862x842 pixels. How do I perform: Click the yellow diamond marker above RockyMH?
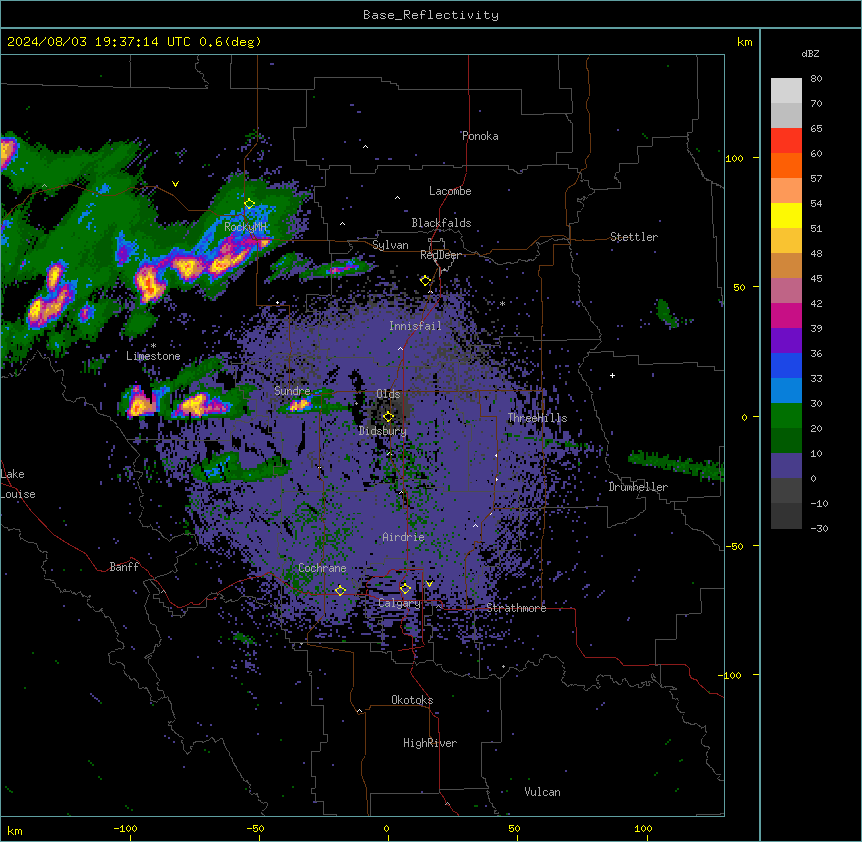250,204
